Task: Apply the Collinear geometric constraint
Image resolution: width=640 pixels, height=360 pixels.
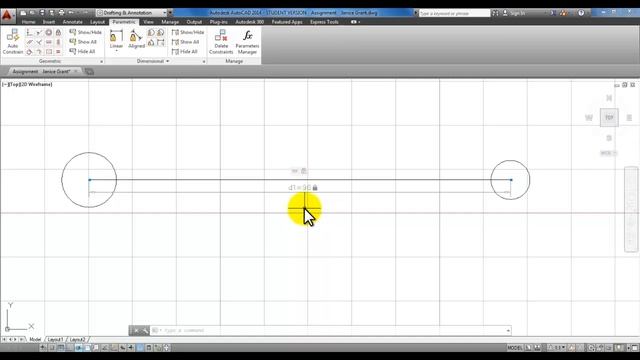Action: [x=39, y=32]
